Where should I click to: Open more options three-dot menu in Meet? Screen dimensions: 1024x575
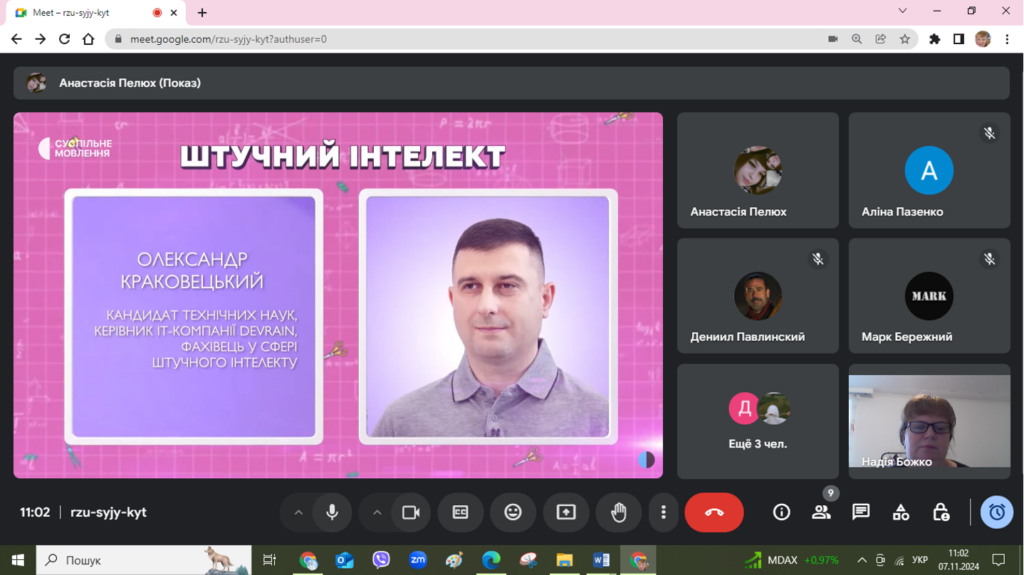point(664,512)
